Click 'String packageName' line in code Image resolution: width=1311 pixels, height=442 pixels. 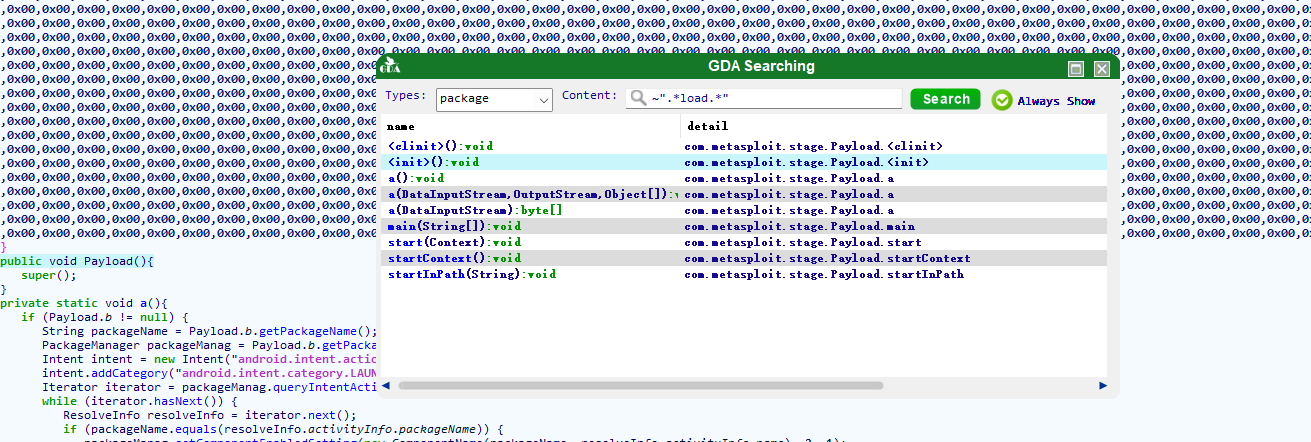[x=210, y=331]
